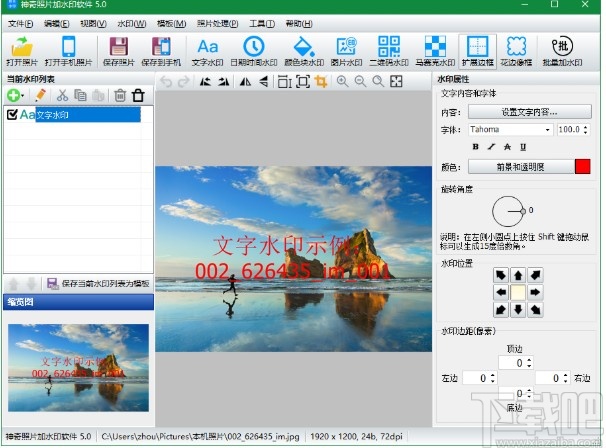Zoom out with magnifier minus icon
Screen dimensions: 606x448
click(360, 82)
